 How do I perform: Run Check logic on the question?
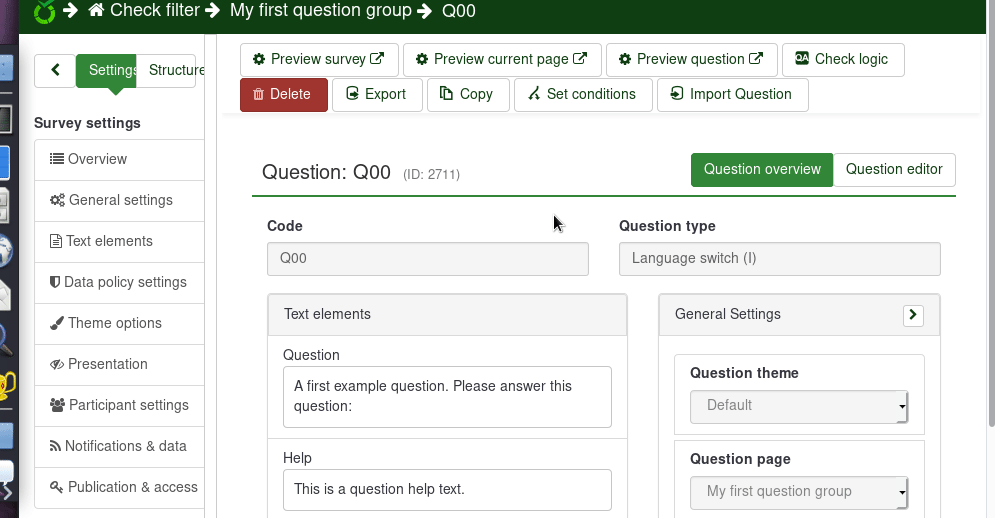[x=842, y=59]
